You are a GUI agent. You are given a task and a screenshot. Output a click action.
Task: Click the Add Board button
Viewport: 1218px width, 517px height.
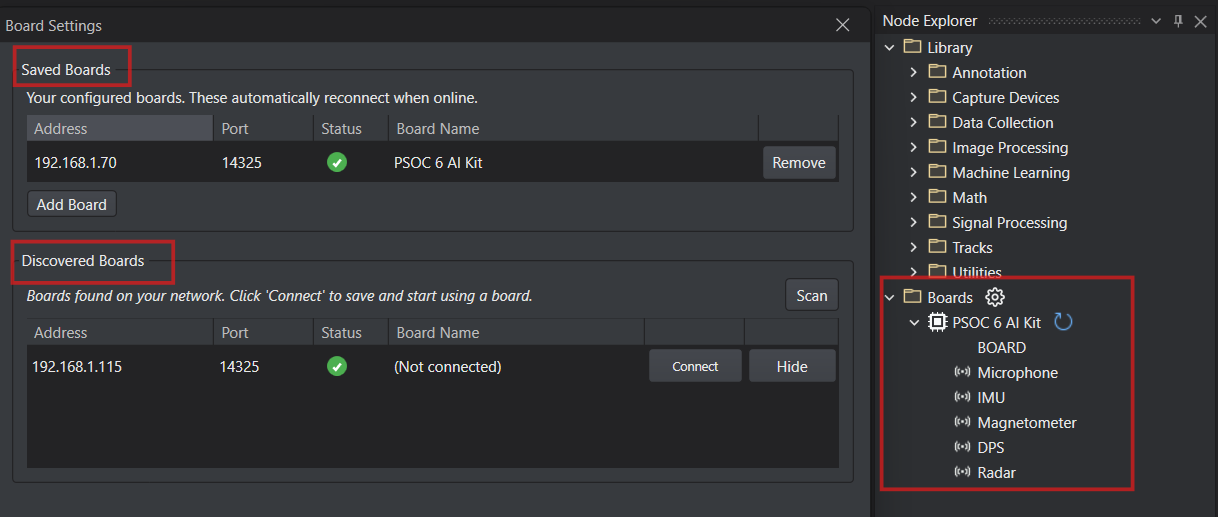pos(72,204)
